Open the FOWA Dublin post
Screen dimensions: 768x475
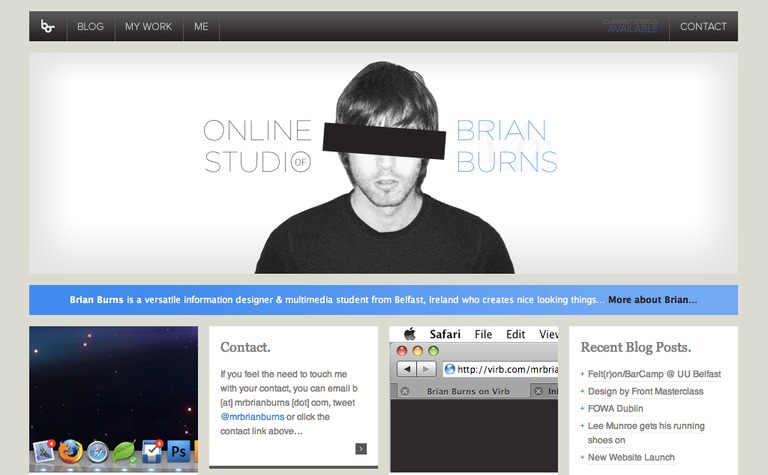tap(615, 408)
